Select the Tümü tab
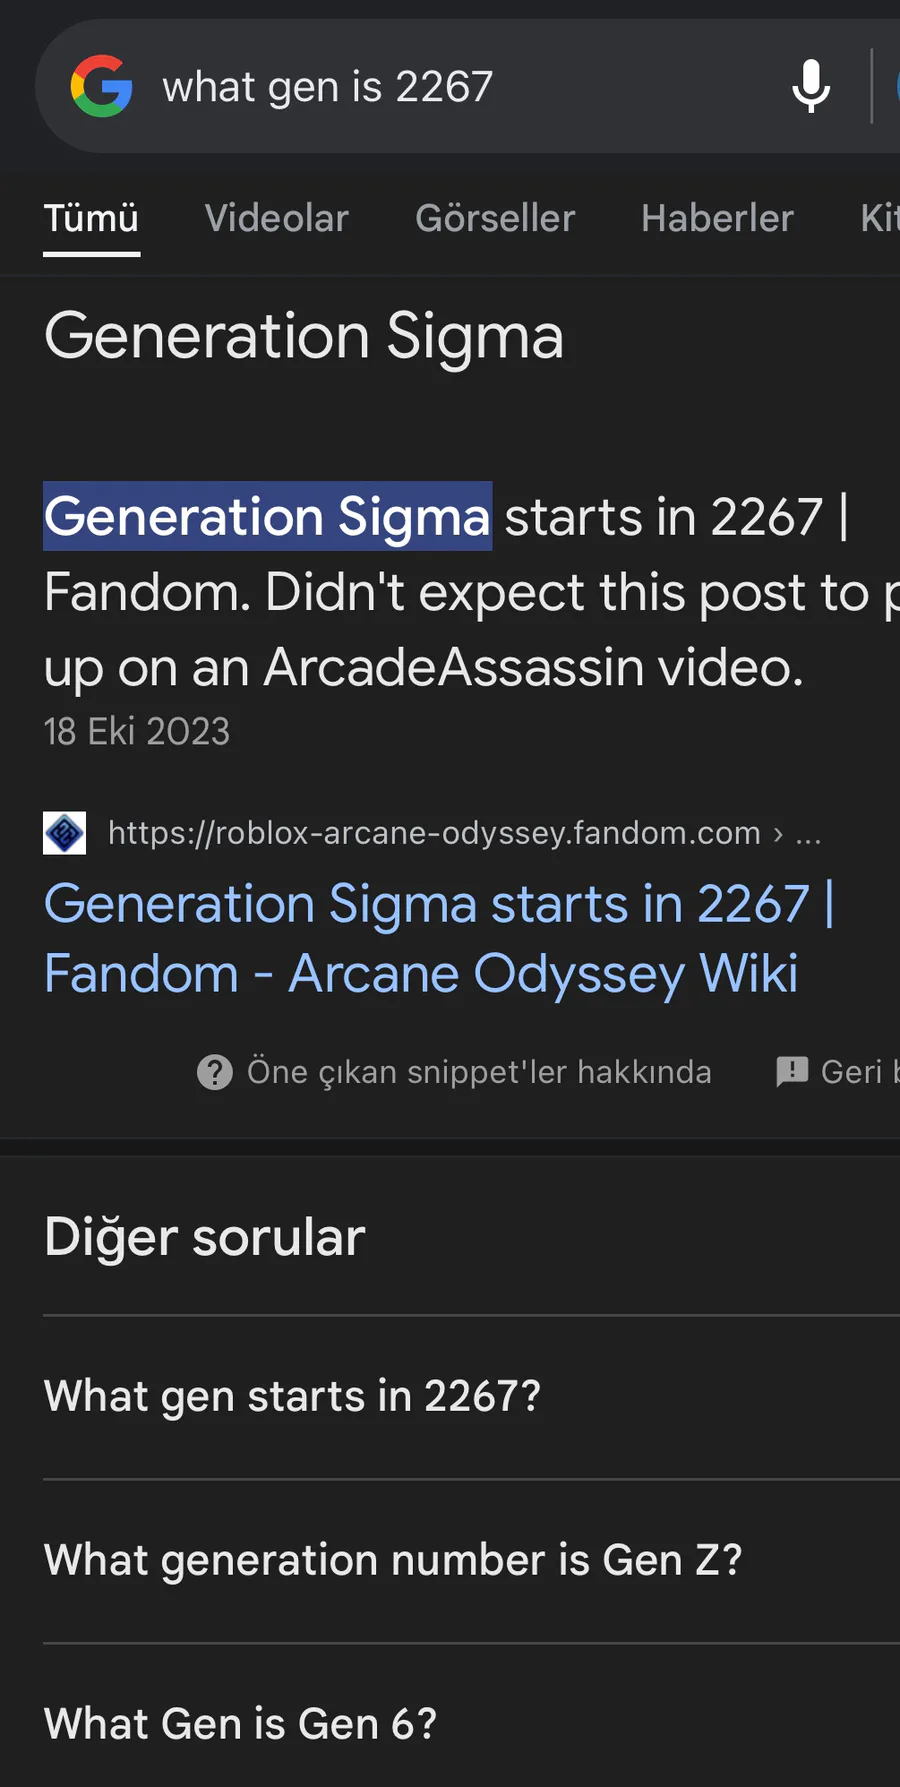Viewport: 900px width, 1787px height. pos(91,218)
